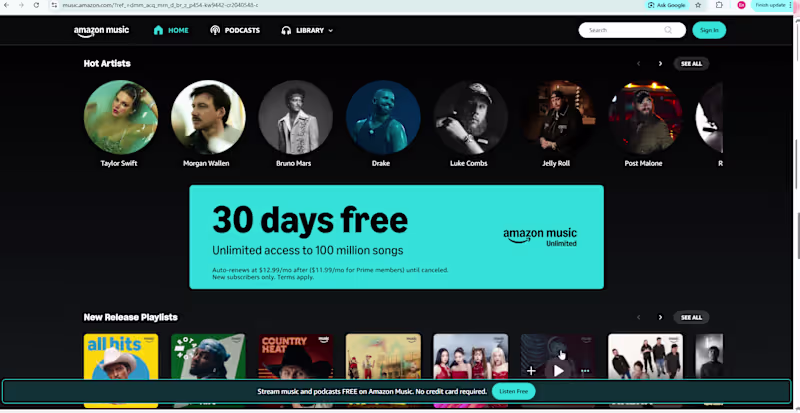The height and width of the screenshot is (413, 800).
Task: Open the Podcasts tab
Action: [x=235, y=31]
